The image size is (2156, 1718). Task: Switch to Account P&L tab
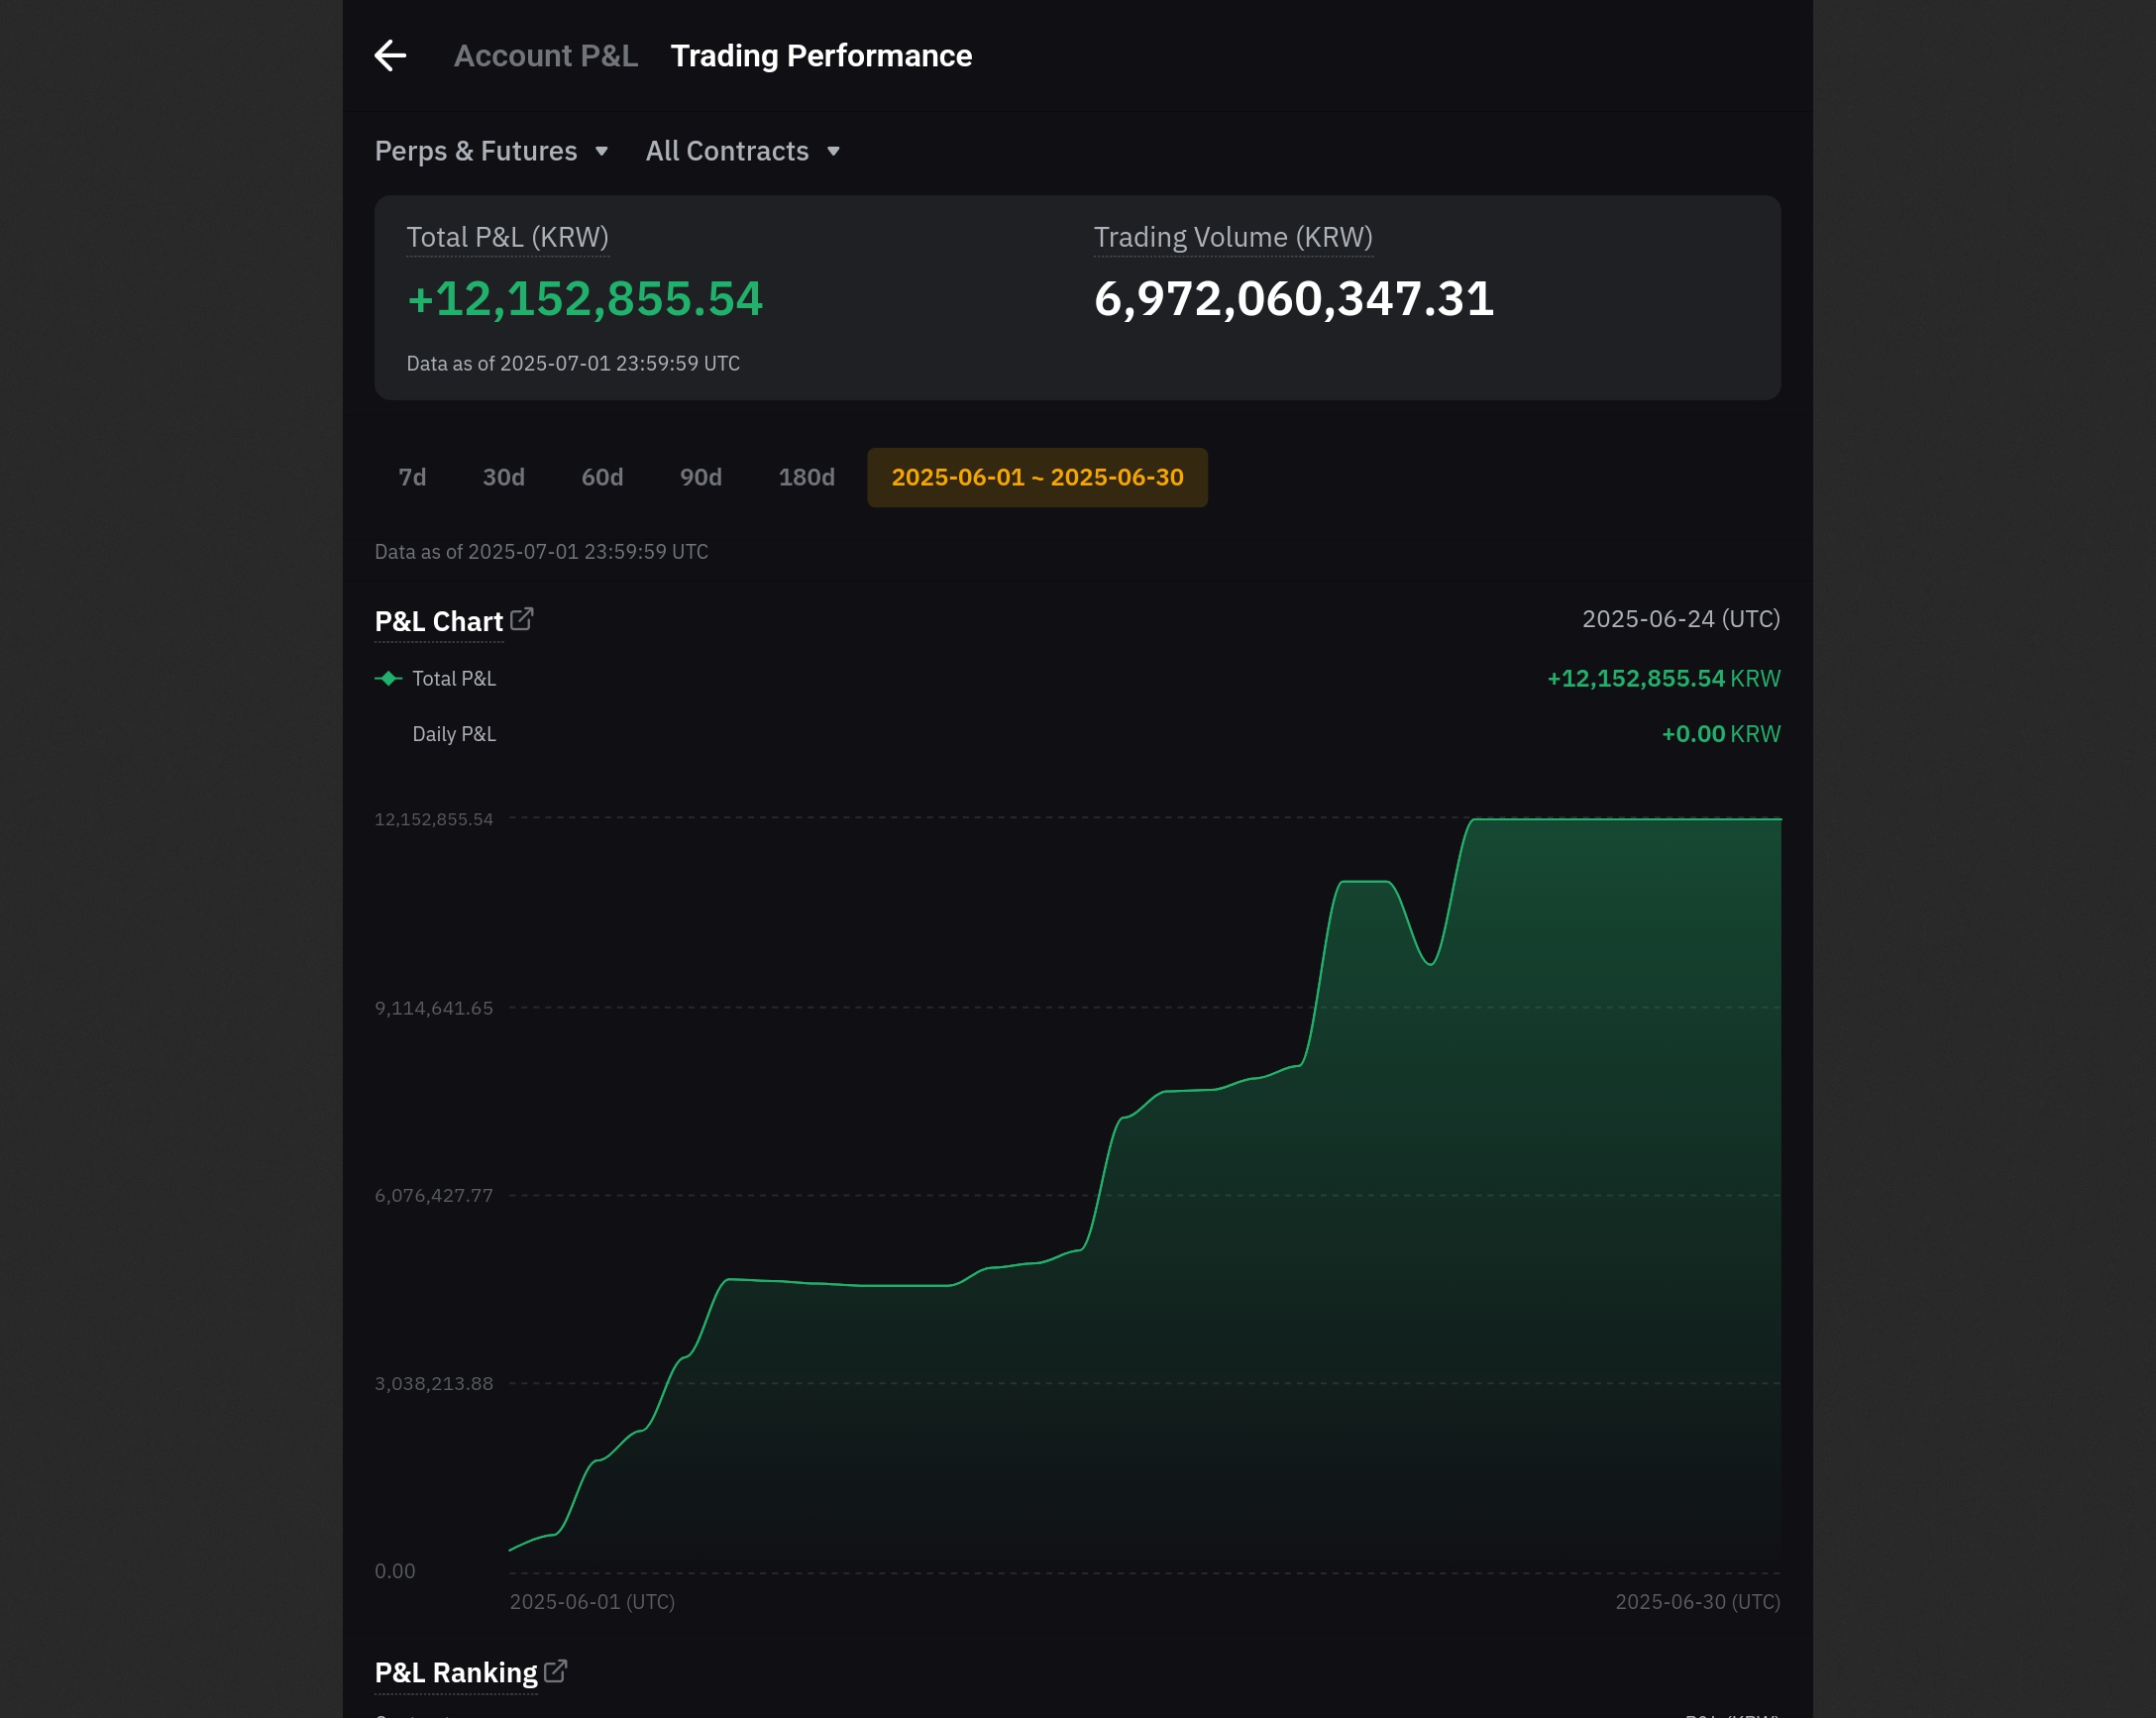click(x=545, y=56)
